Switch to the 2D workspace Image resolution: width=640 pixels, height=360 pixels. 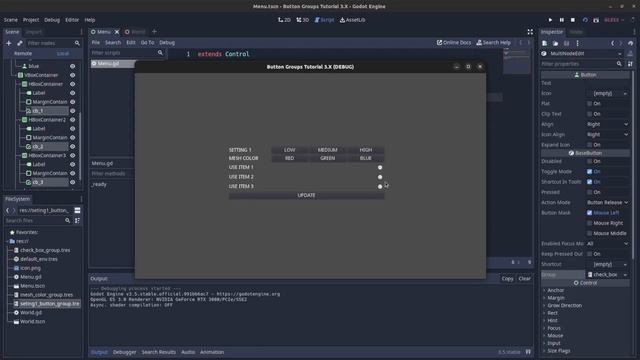pos(284,20)
